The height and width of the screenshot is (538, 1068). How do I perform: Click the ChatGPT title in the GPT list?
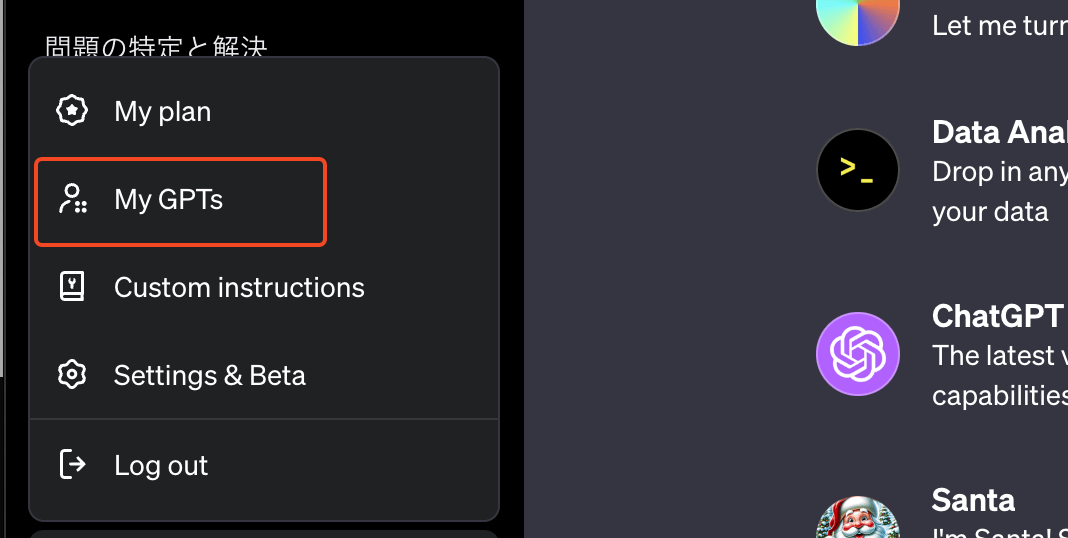(x=998, y=316)
